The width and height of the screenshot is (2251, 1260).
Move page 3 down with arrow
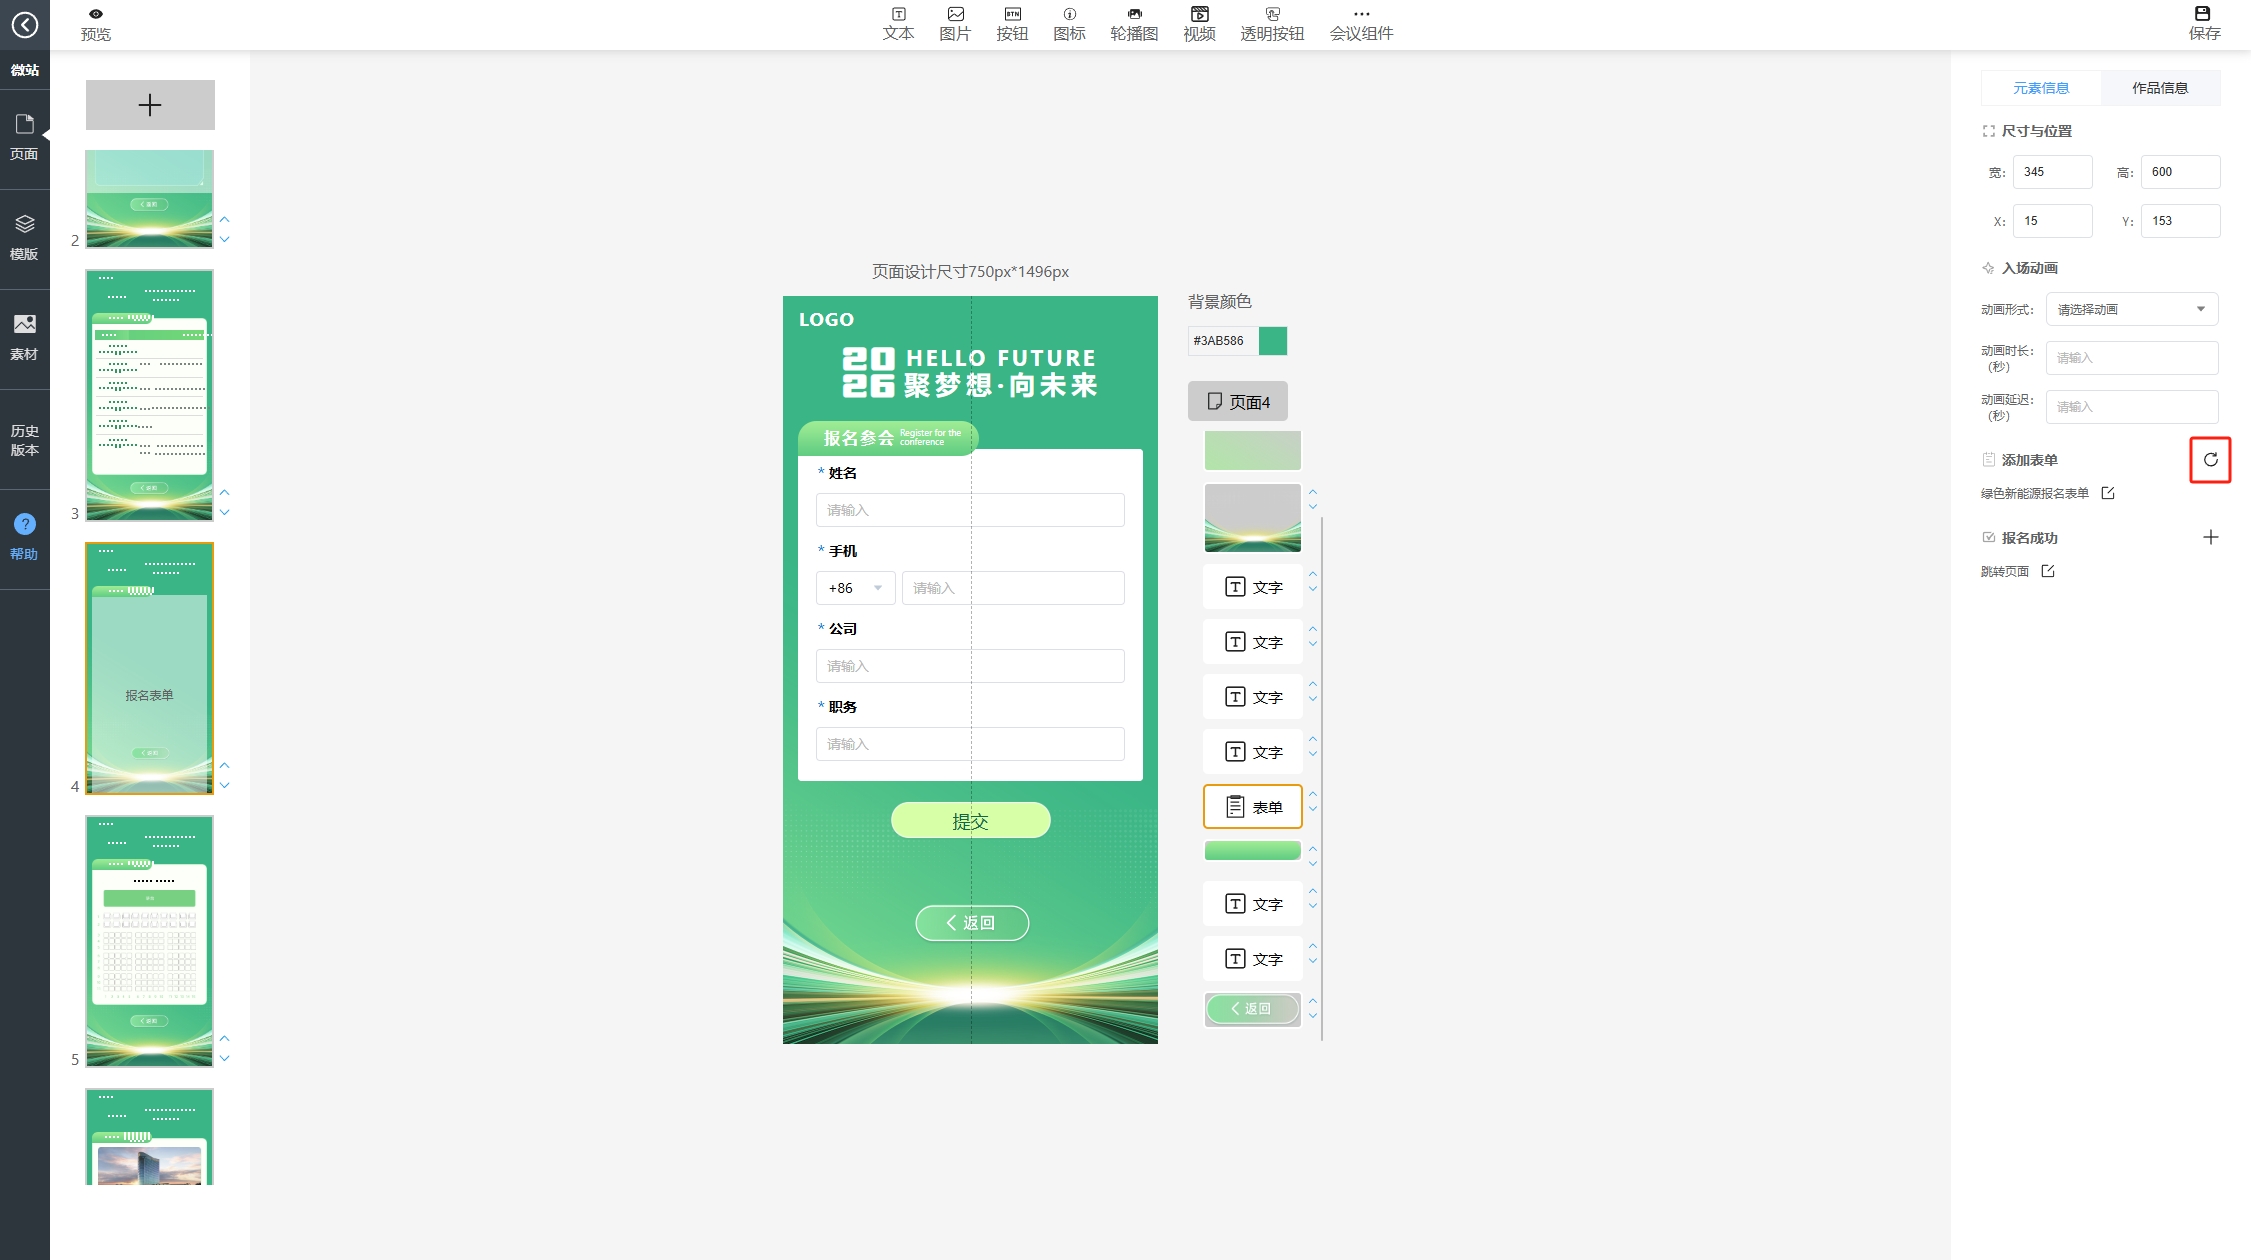225,512
